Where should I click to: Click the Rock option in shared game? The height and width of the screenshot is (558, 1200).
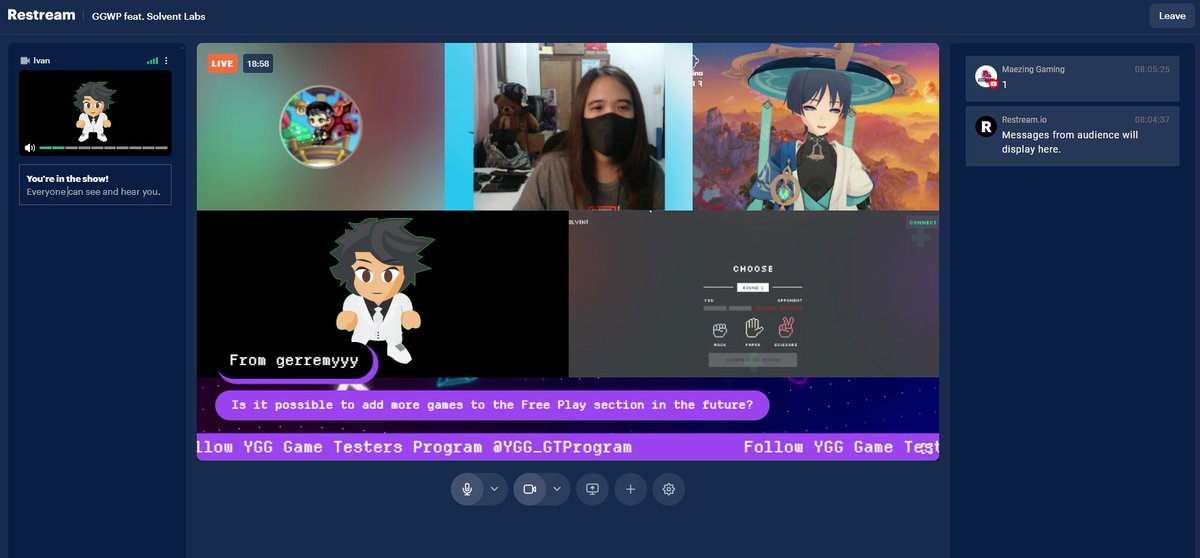coord(719,332)
